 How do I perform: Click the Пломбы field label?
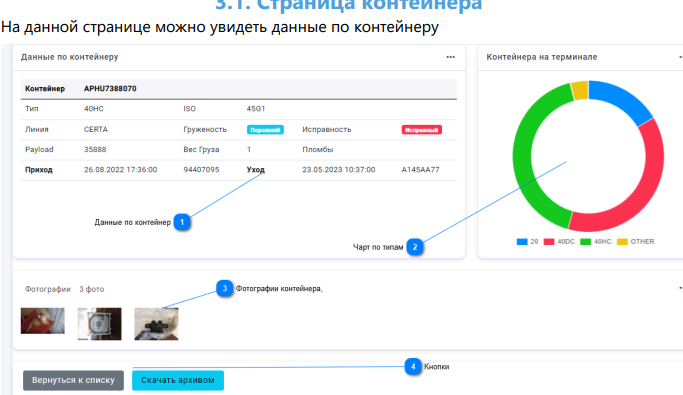click(318, 149)
